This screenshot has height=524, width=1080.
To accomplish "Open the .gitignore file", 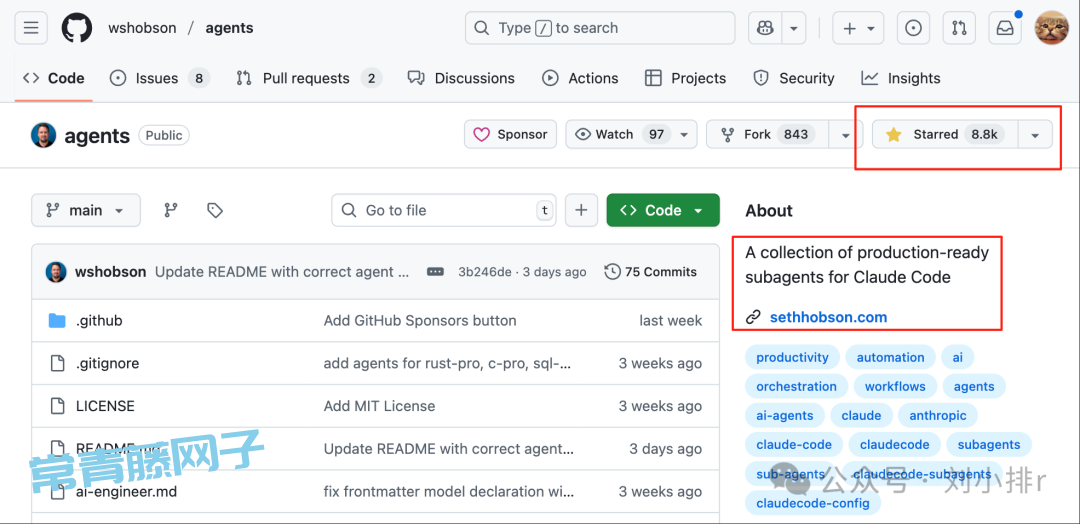I will (107, 363).
